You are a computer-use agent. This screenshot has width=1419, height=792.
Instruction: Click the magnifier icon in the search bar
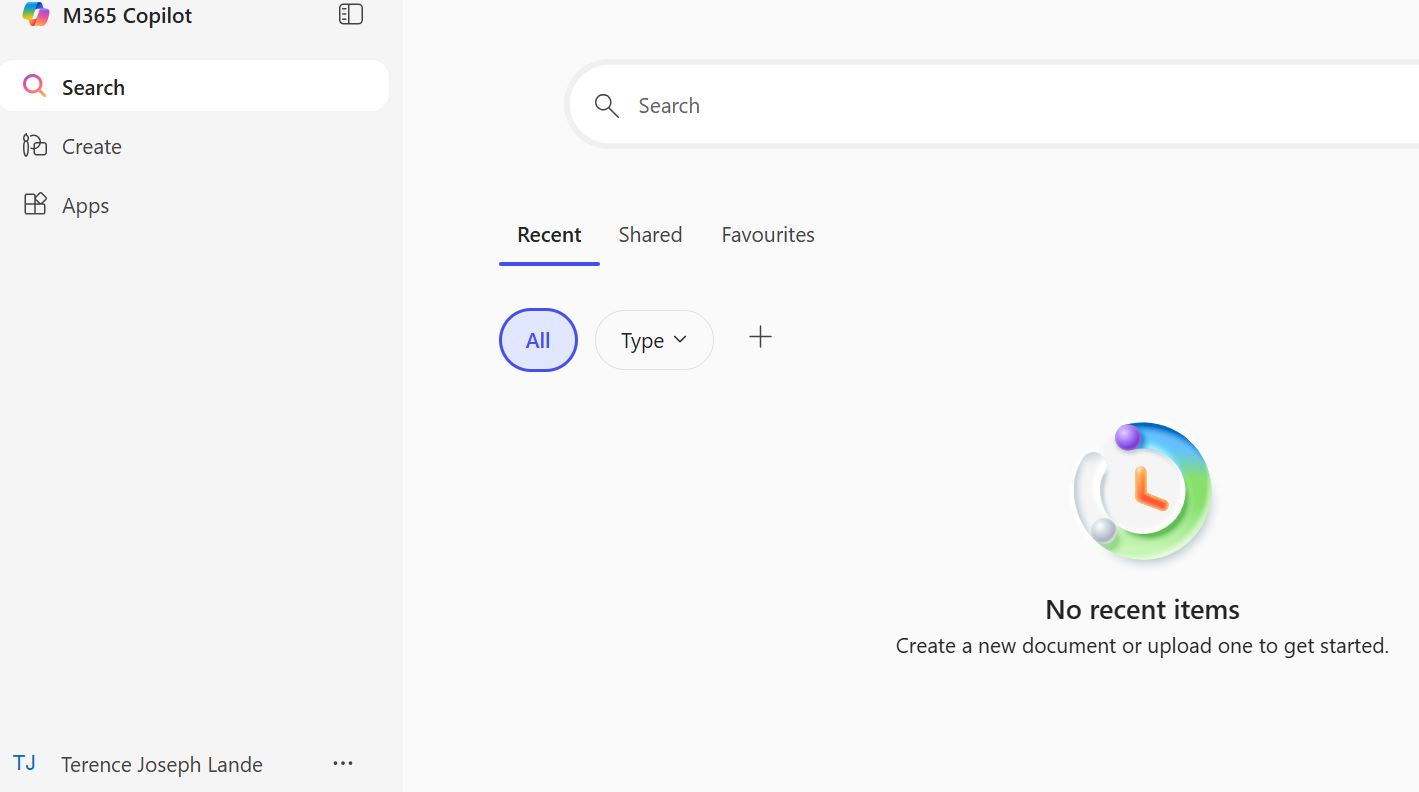tap(606, 106)
